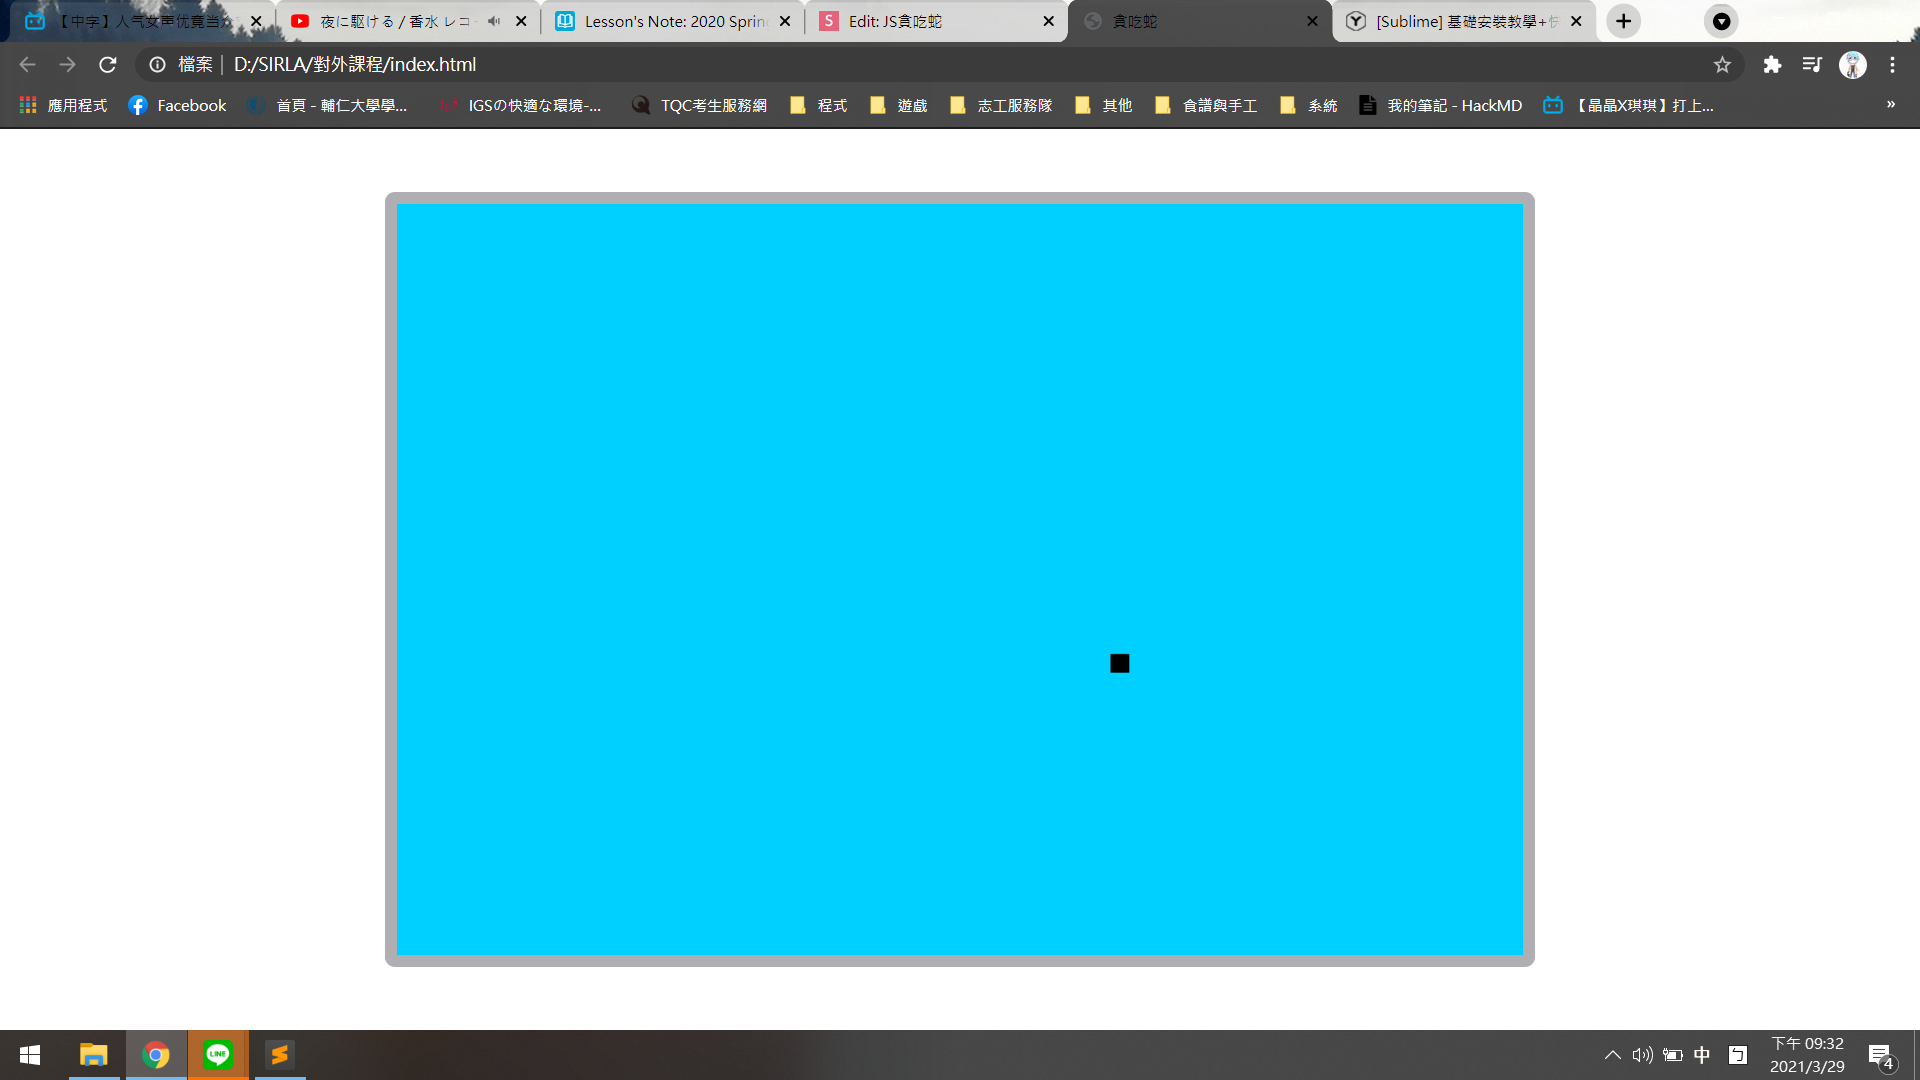1920x1080 pixels.
Task: Reload the current page
Action: tap(108, 65)
